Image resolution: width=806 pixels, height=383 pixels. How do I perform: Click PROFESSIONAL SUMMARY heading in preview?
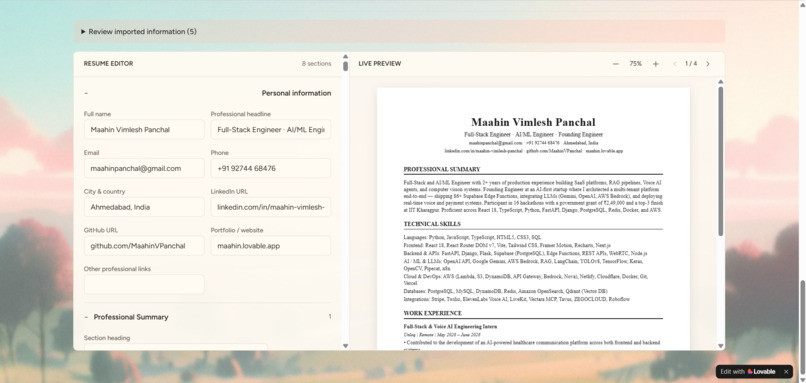point(442,169)
